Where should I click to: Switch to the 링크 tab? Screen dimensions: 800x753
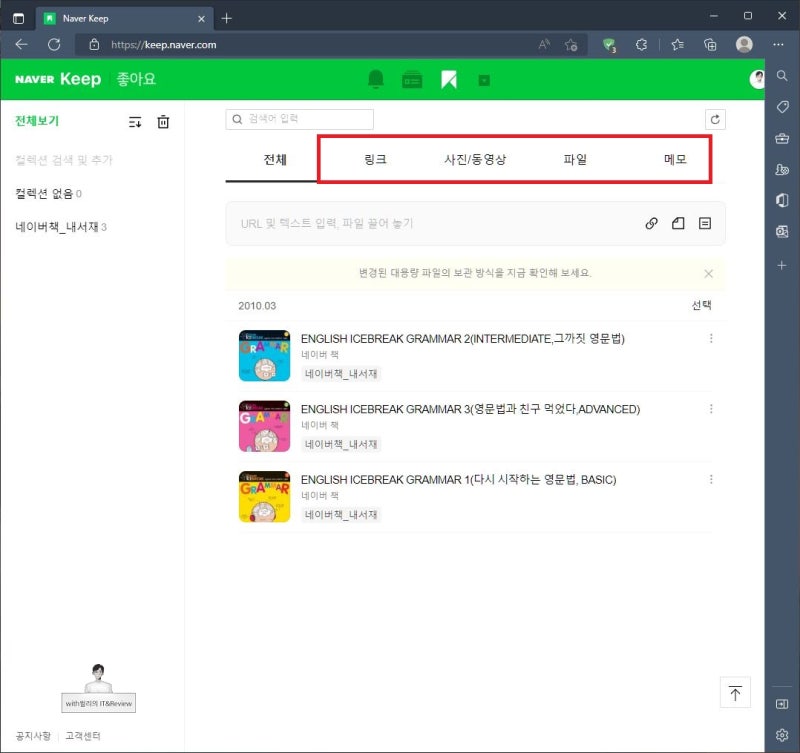pyautogui.click(x=375, y=160)
